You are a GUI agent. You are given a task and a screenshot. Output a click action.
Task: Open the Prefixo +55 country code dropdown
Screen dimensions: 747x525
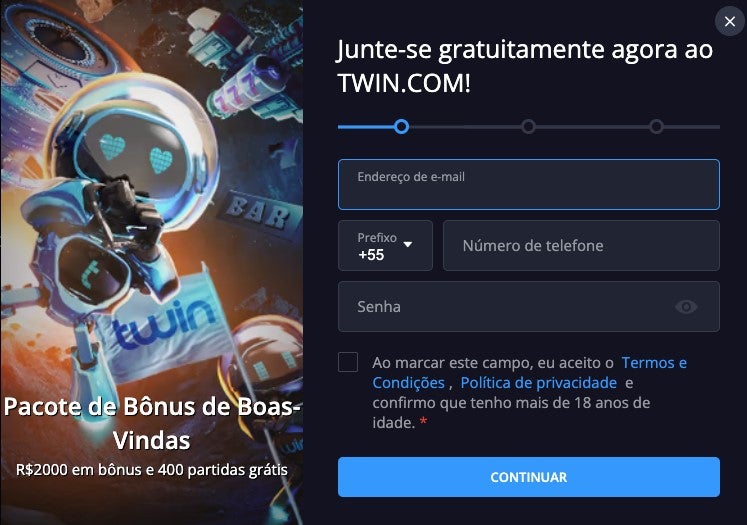point(385,245)
